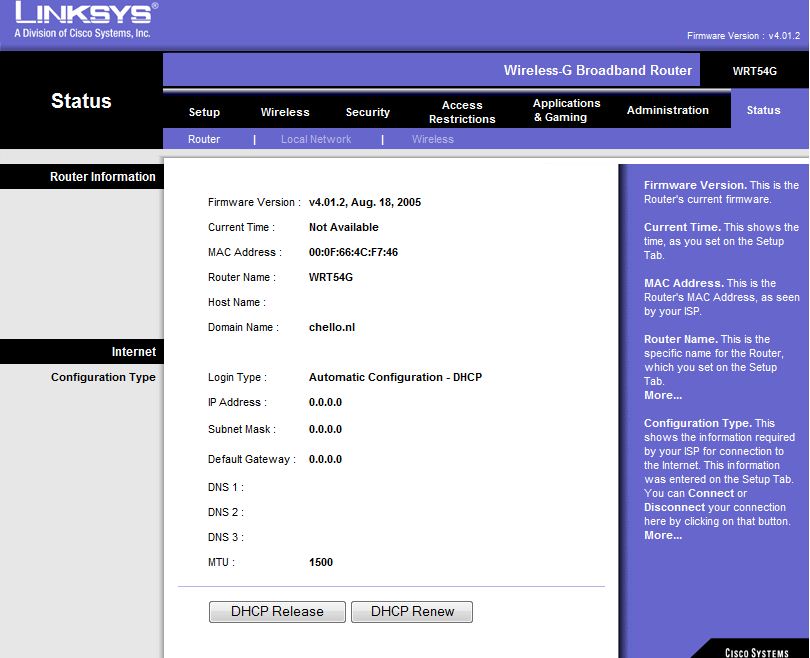The image size is (810, 658).
Task: Click the Default Gateway value 0.0.0.0
Action: click(325, 459)
